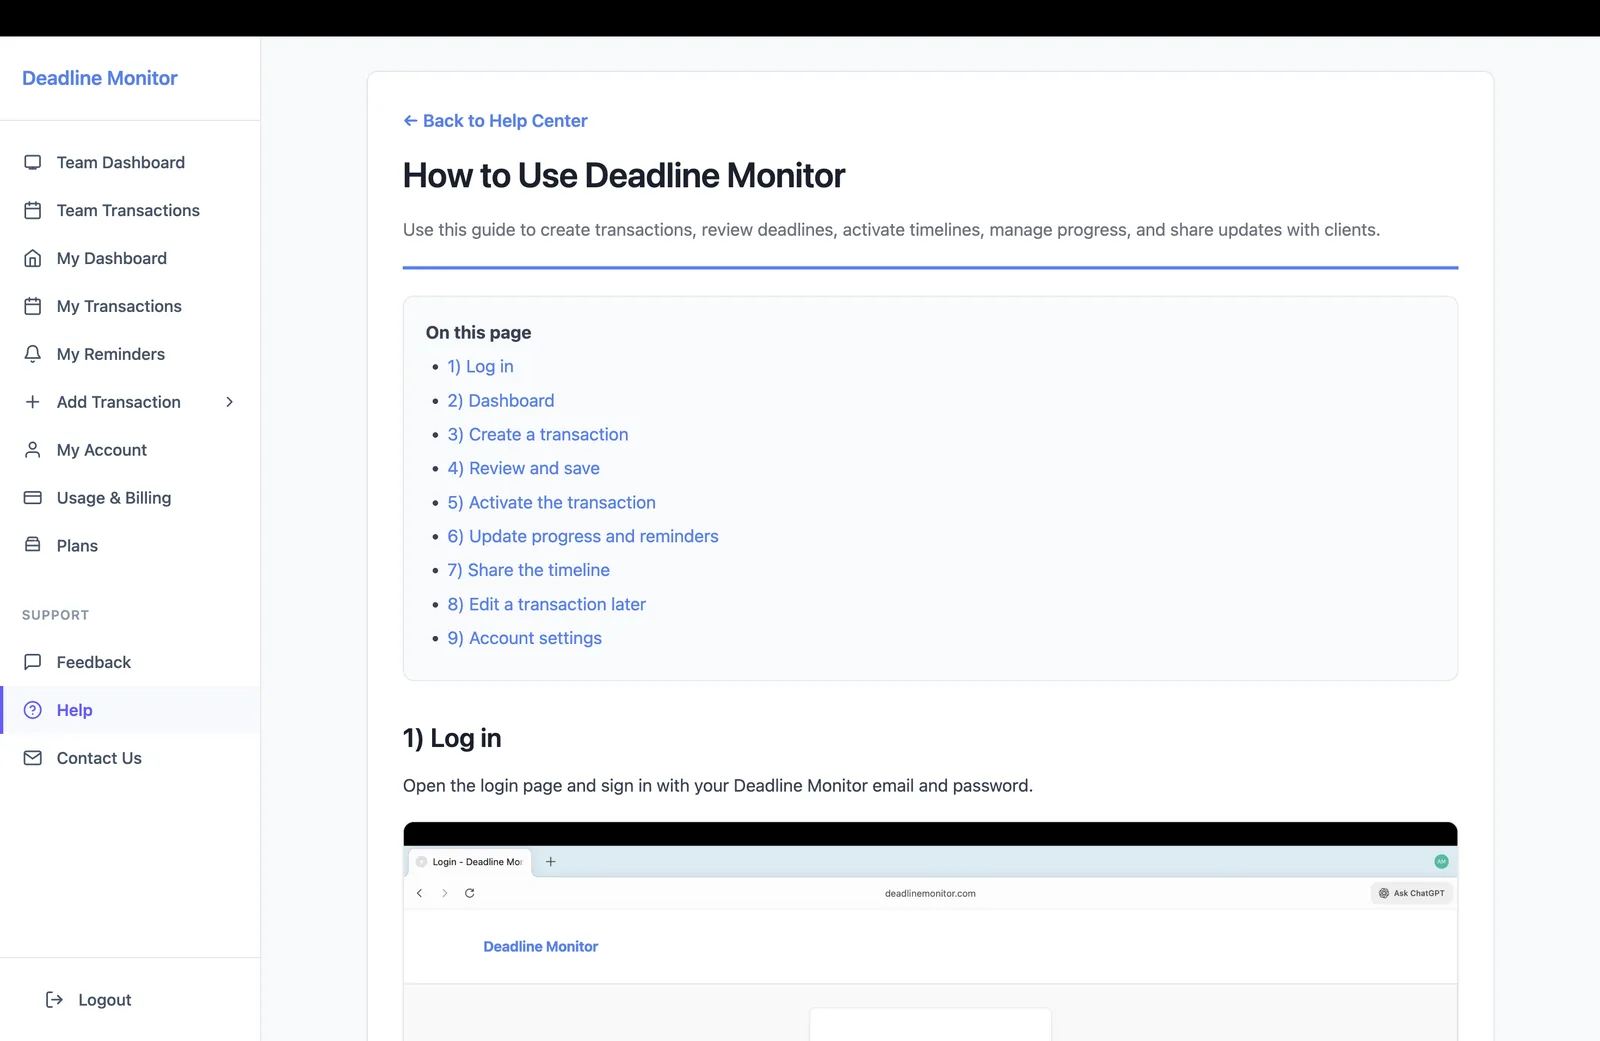
Task: Jump to 1) Log in section
Action: (480, 366)
